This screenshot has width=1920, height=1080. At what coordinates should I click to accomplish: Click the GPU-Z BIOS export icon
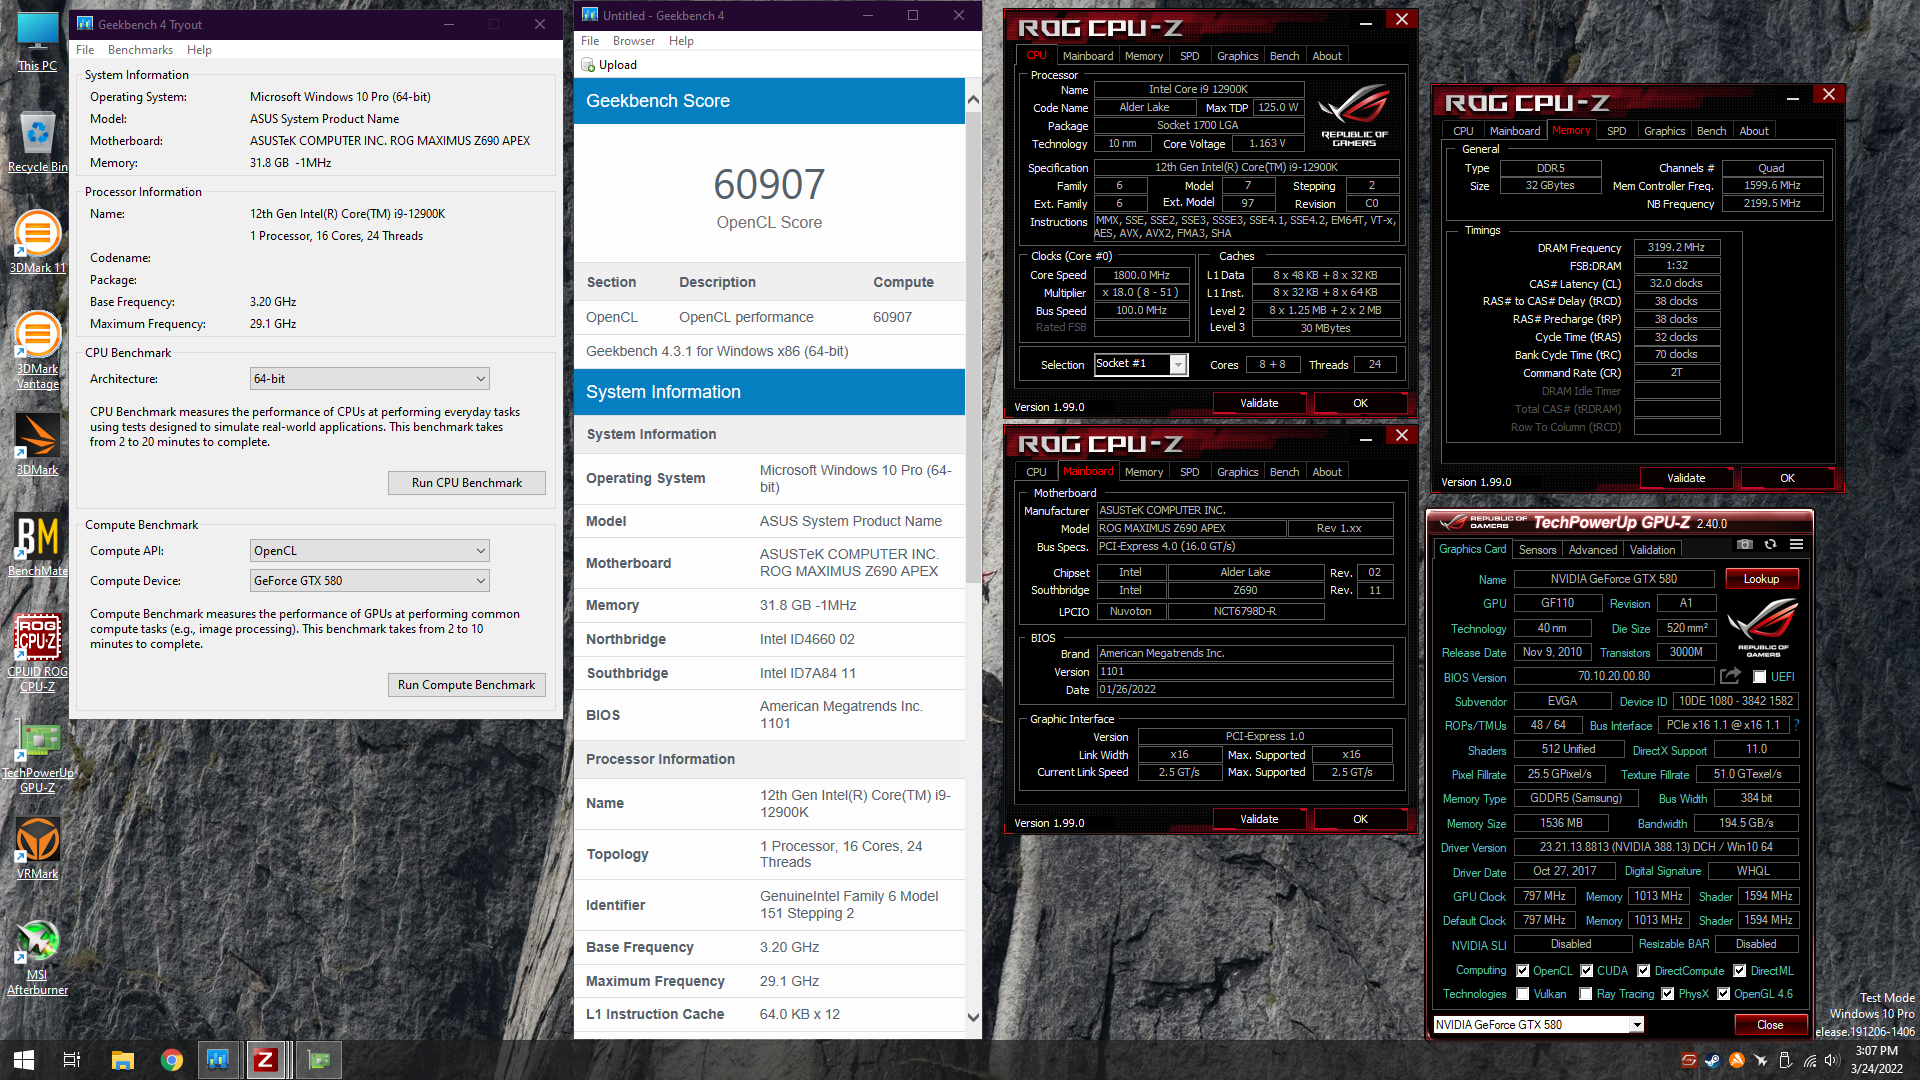[1730, 676]
